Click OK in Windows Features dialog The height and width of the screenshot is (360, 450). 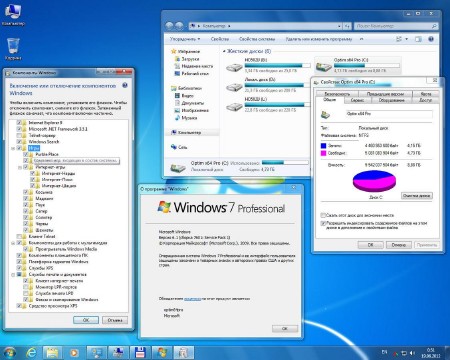tap(86, 320)
